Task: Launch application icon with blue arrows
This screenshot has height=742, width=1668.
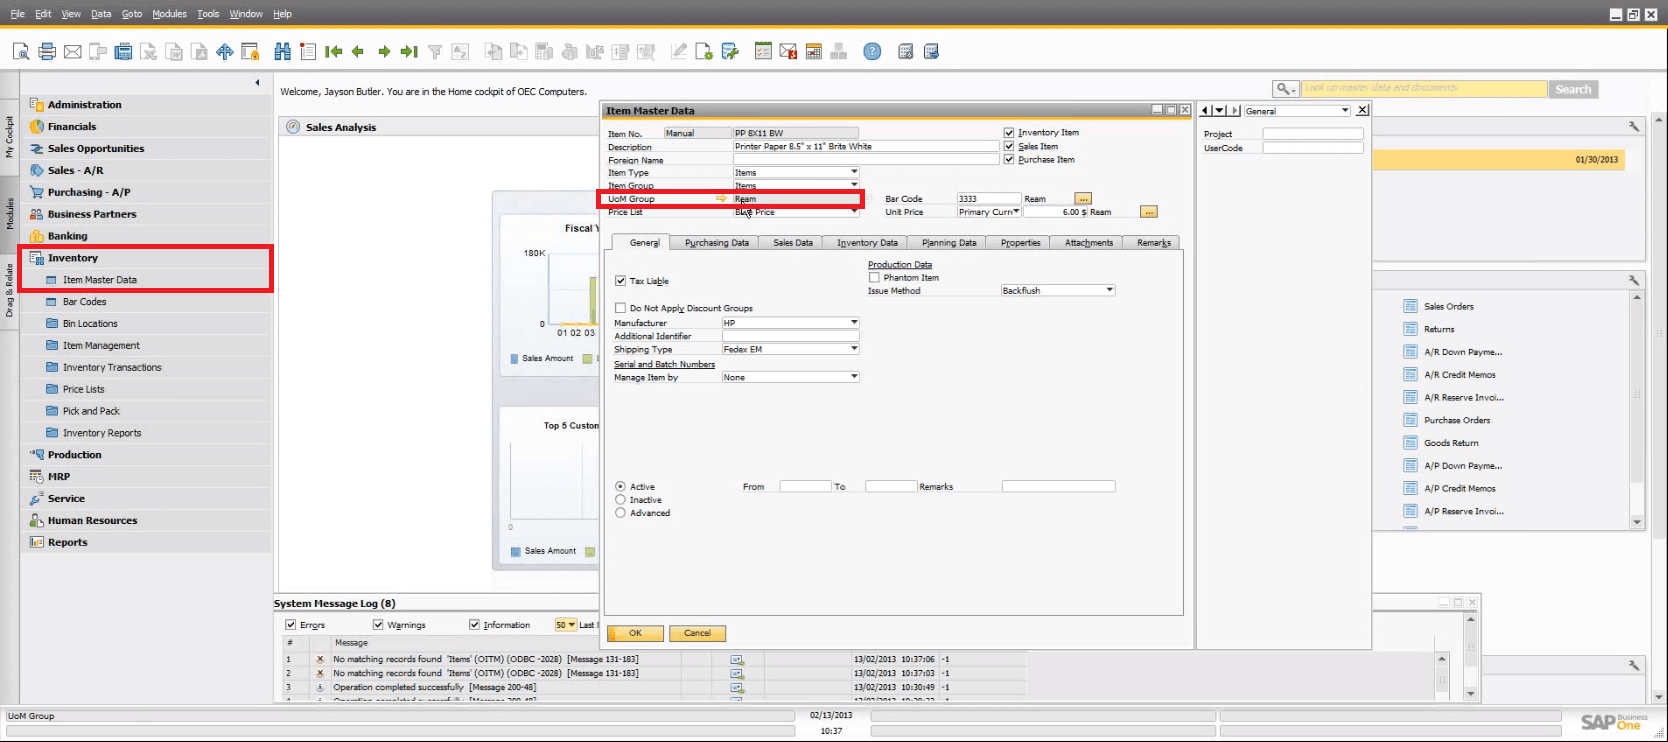Action: pos(225,51)
